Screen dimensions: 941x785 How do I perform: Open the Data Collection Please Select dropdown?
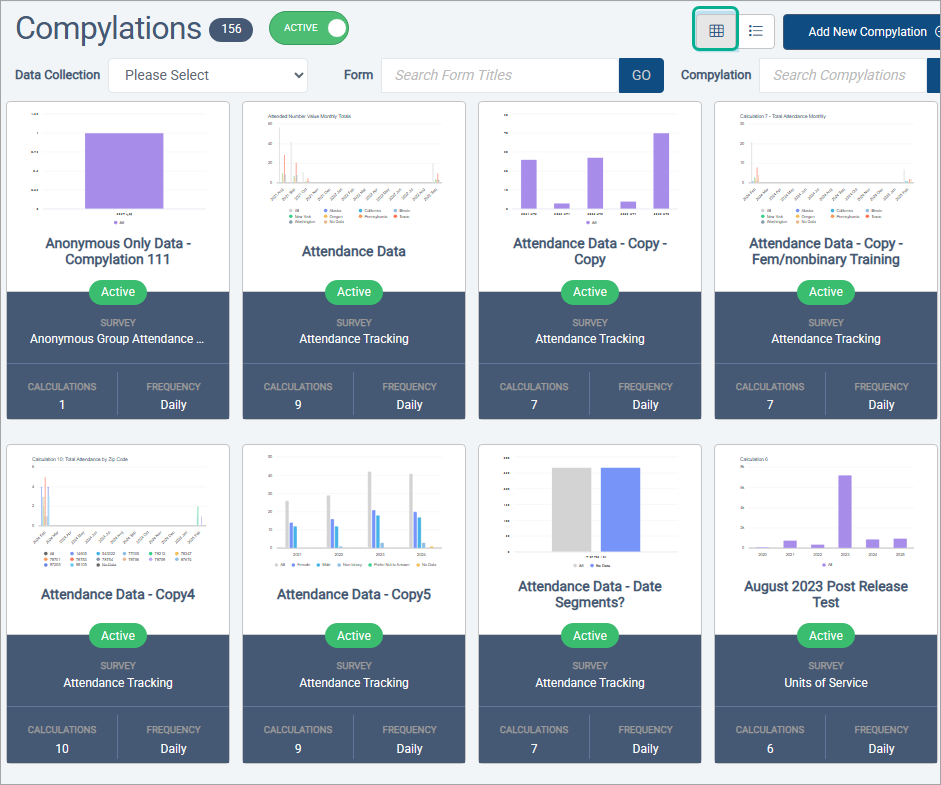[x=207, y=75]
